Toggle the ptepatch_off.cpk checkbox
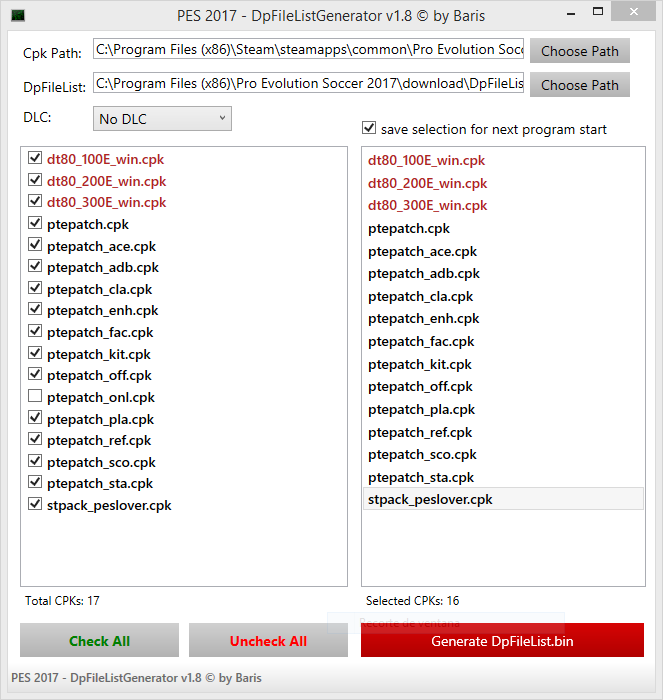Image resolution: width=663 pixels, height=700 pixels. (x=35, y=374)
